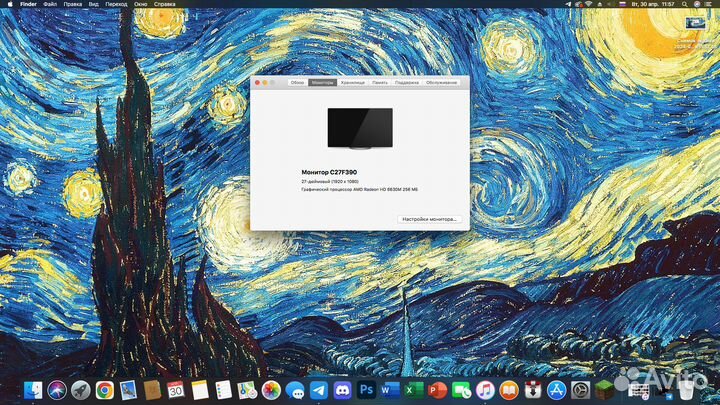Open the Finder menu in the menu bar
The width and height of the screenshot is (720, 405).
pyautogui.click(x=28, y=4)
